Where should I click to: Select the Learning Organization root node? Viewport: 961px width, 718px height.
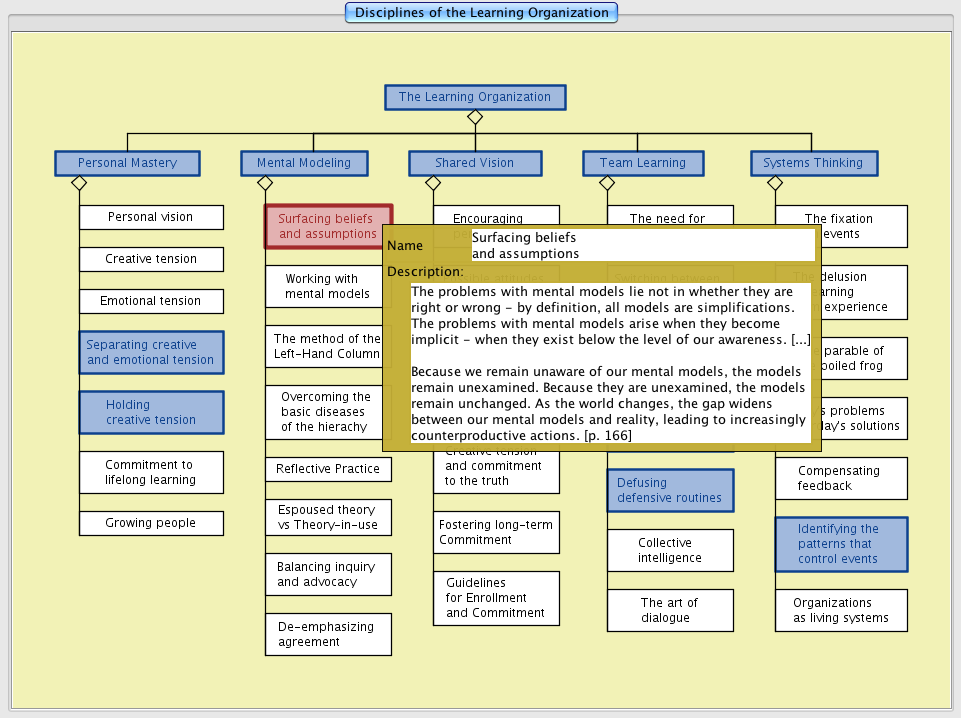(x=475, y=97)
